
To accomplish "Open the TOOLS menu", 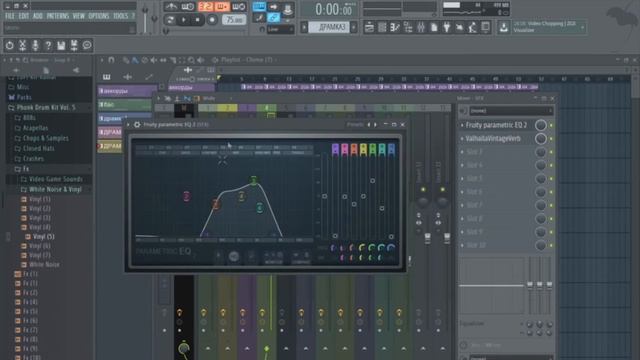I will (120, 16).
